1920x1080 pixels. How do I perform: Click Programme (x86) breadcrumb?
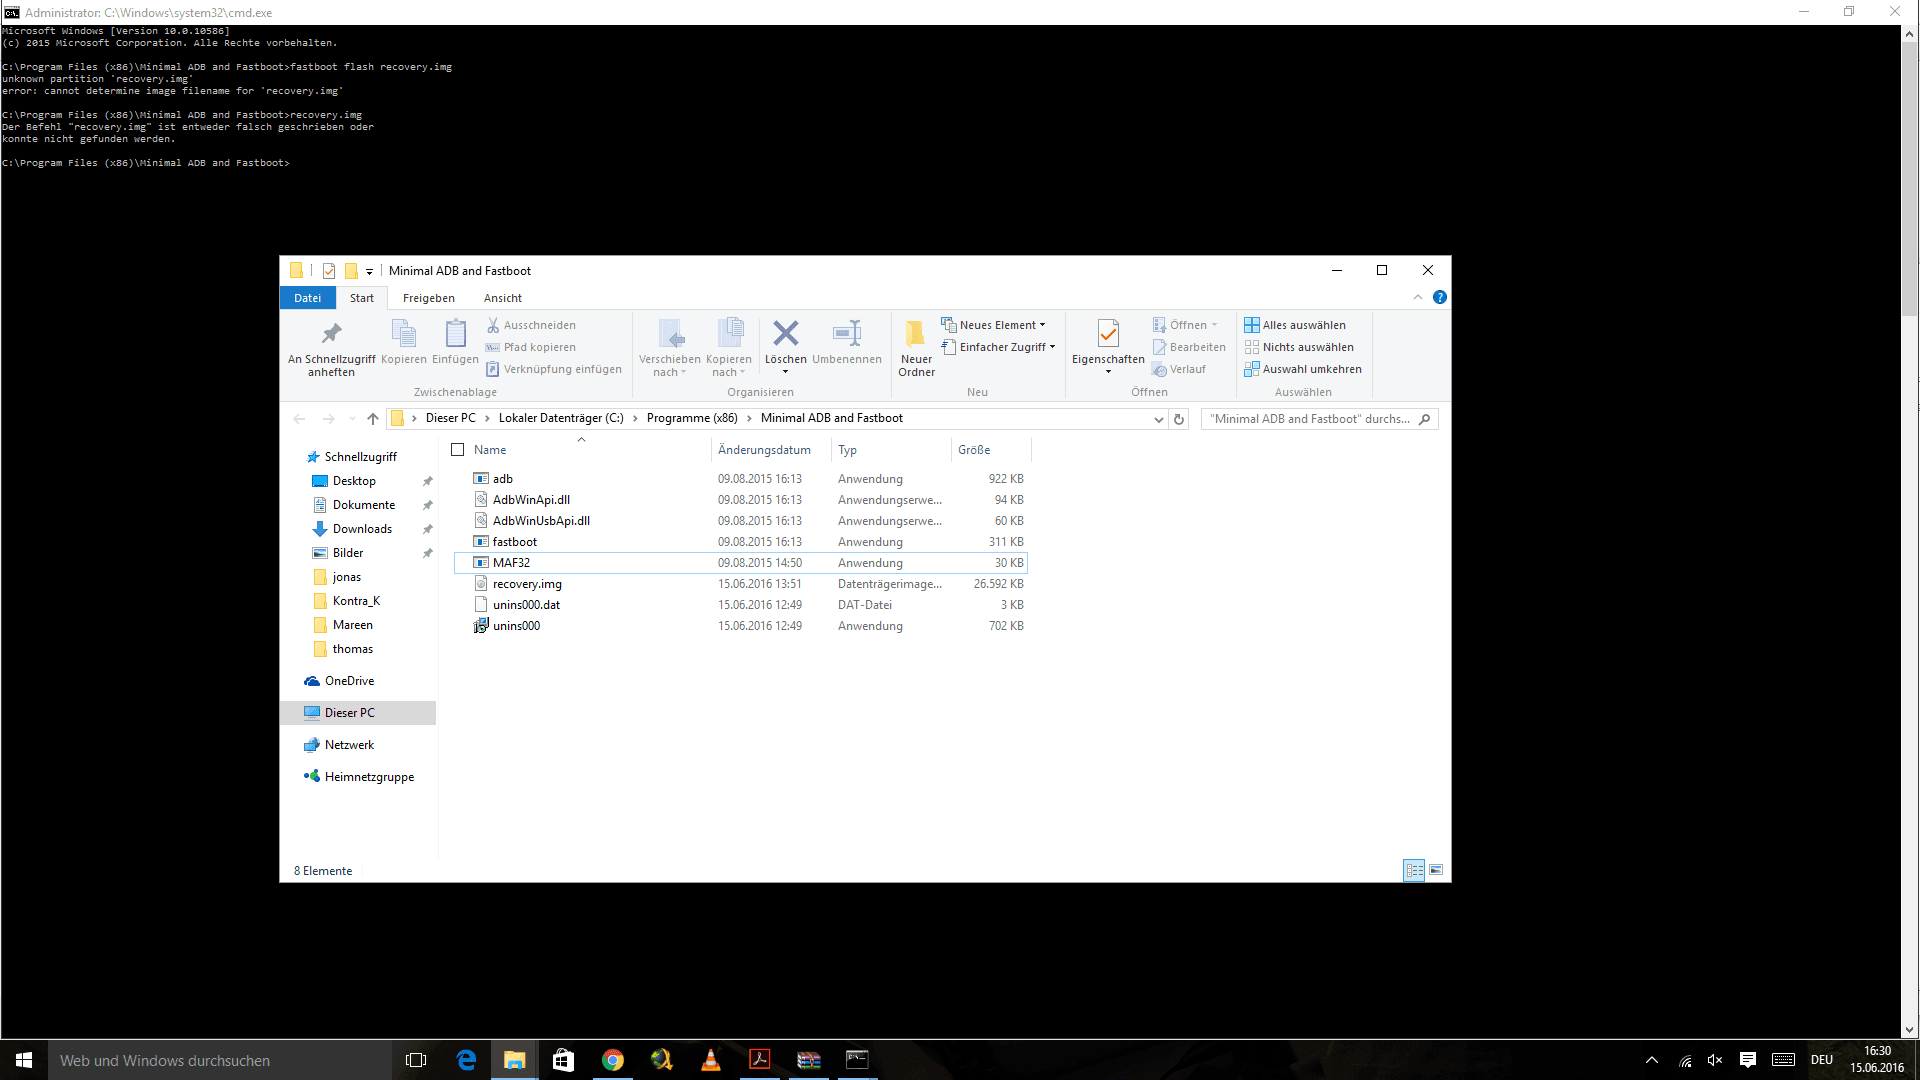[692, 418]
